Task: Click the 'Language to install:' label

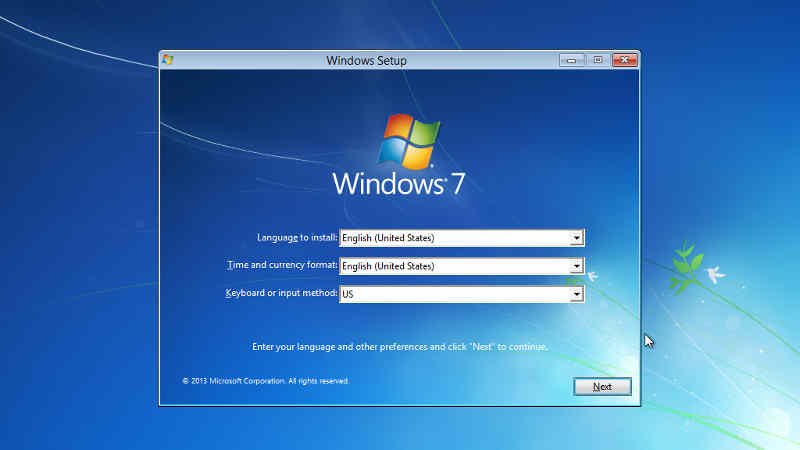Action: point(297,237)
